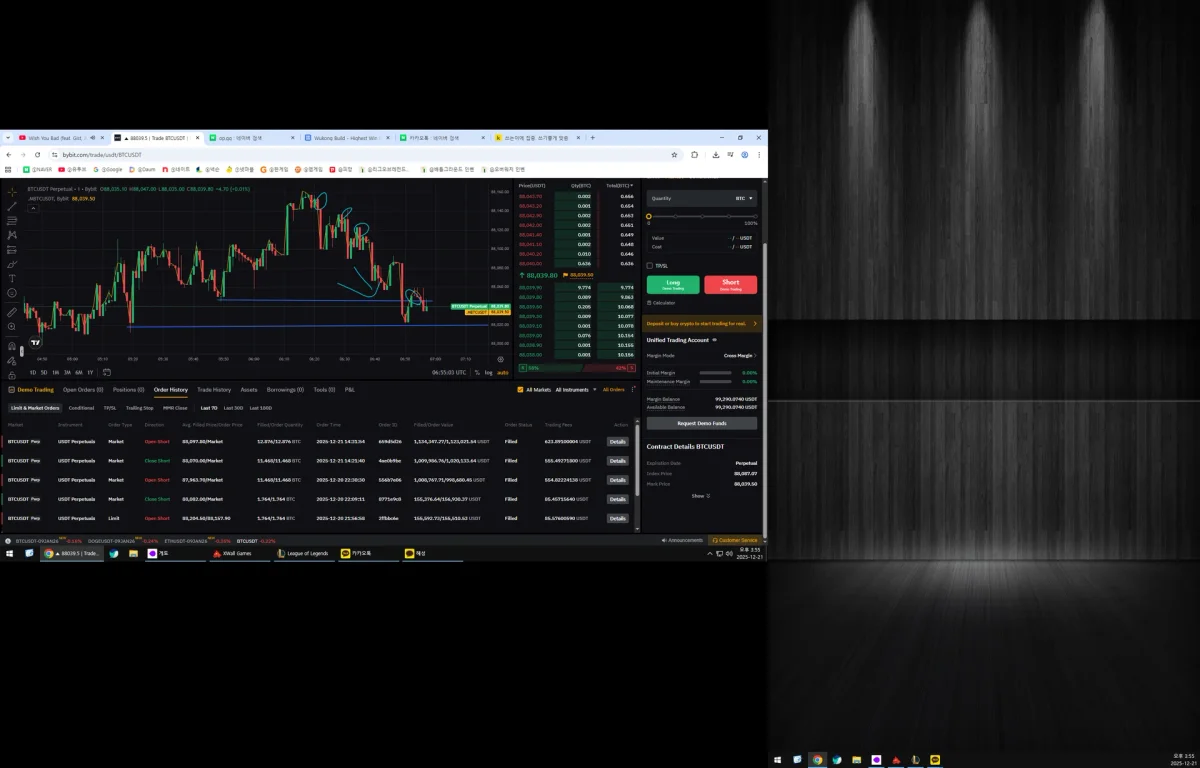Click the order history table scrollbar
Viewport: 1200px width, 768px height.
tap(637, 460)
